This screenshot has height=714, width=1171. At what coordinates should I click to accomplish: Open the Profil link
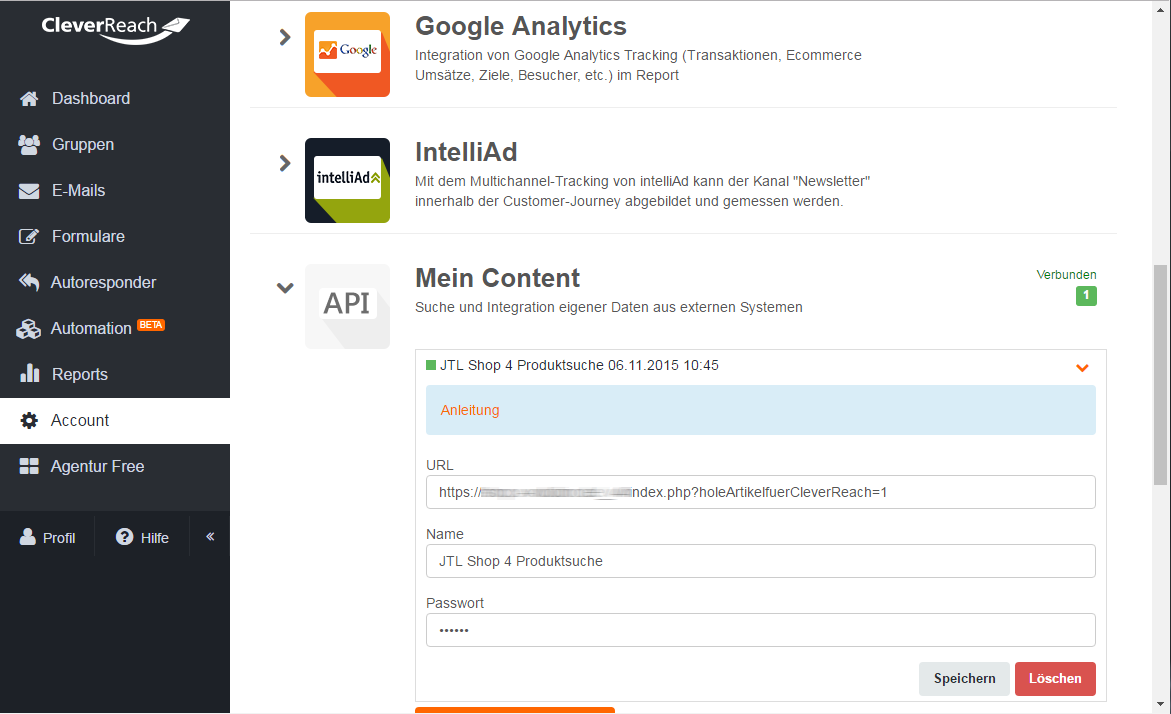coord(48,538)
